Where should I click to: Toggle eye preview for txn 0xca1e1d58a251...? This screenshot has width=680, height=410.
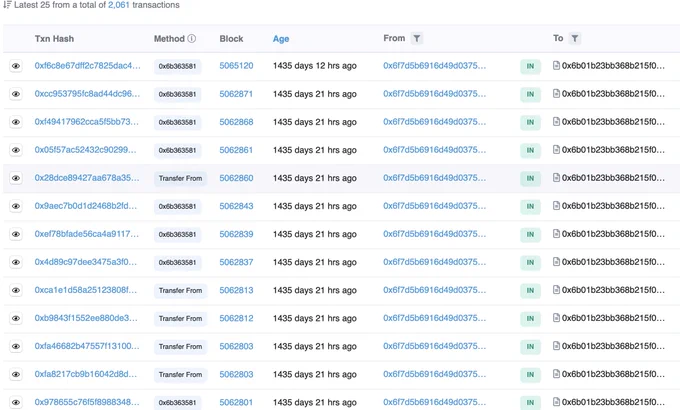coord(16,290)
